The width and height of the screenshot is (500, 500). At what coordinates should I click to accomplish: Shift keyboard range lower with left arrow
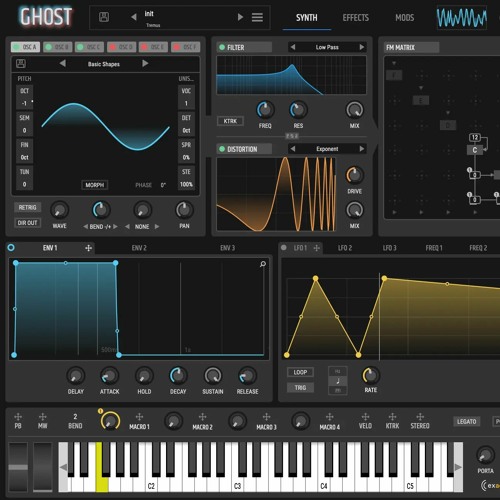(63, 467)
